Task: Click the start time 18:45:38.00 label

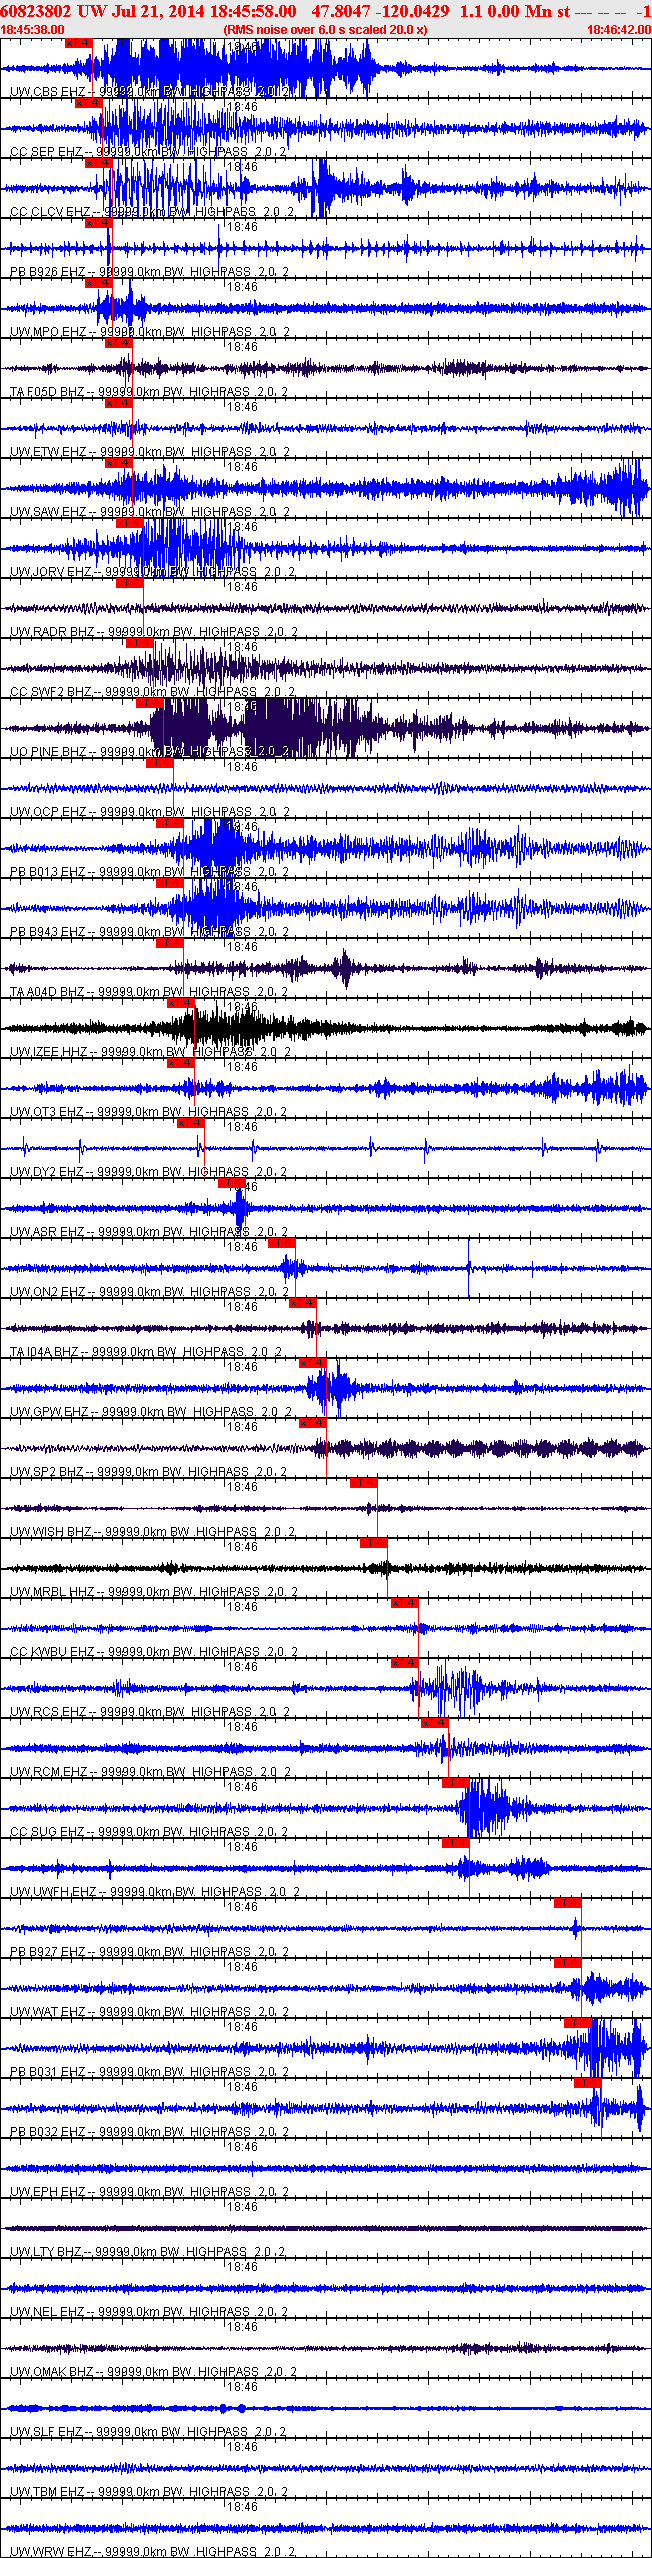Action: (x=33, y=30)
